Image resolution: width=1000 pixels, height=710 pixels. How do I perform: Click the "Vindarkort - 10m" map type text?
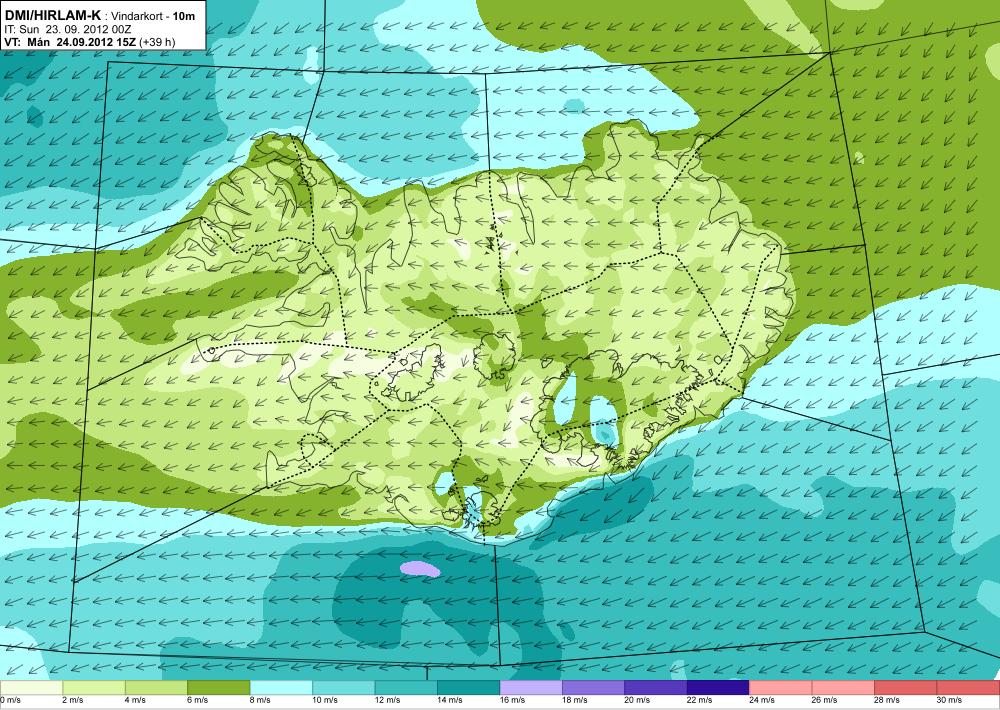coord(153,17)
